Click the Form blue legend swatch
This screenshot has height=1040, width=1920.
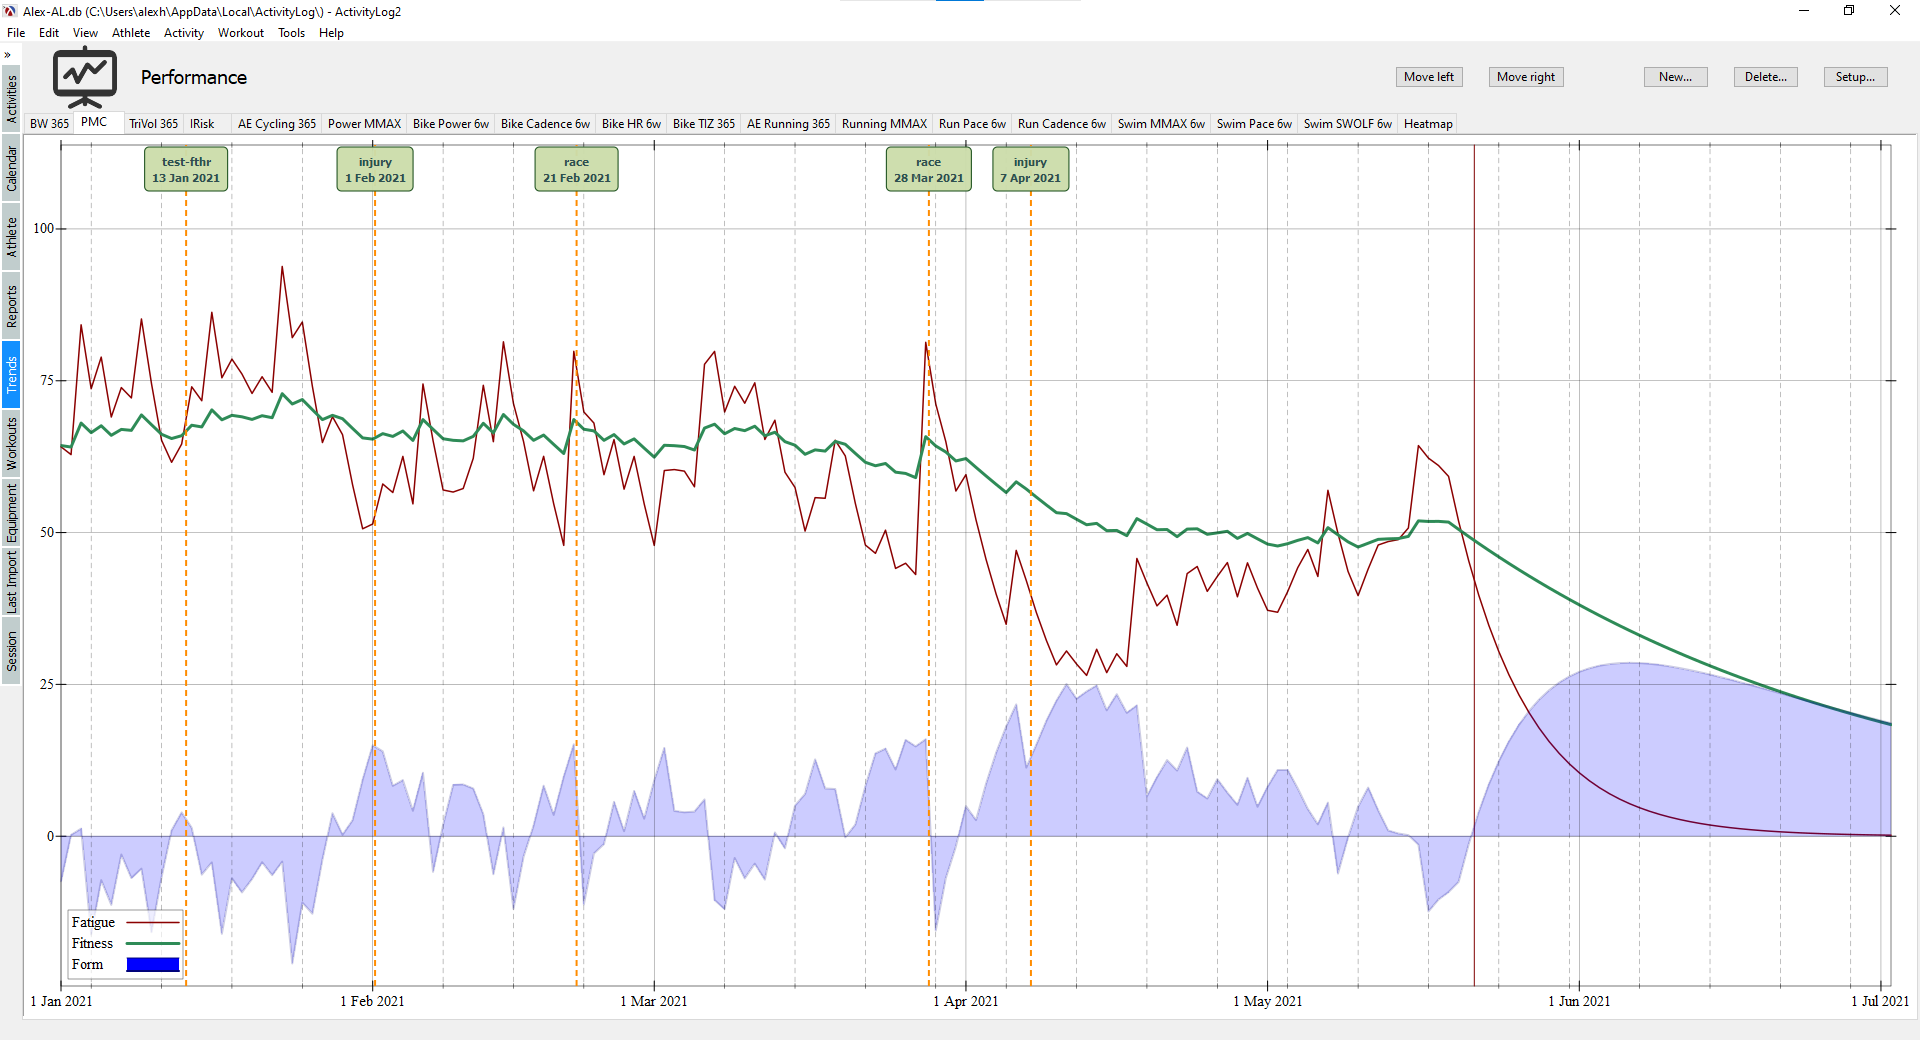pyautogui.click(x=153, y=965)
